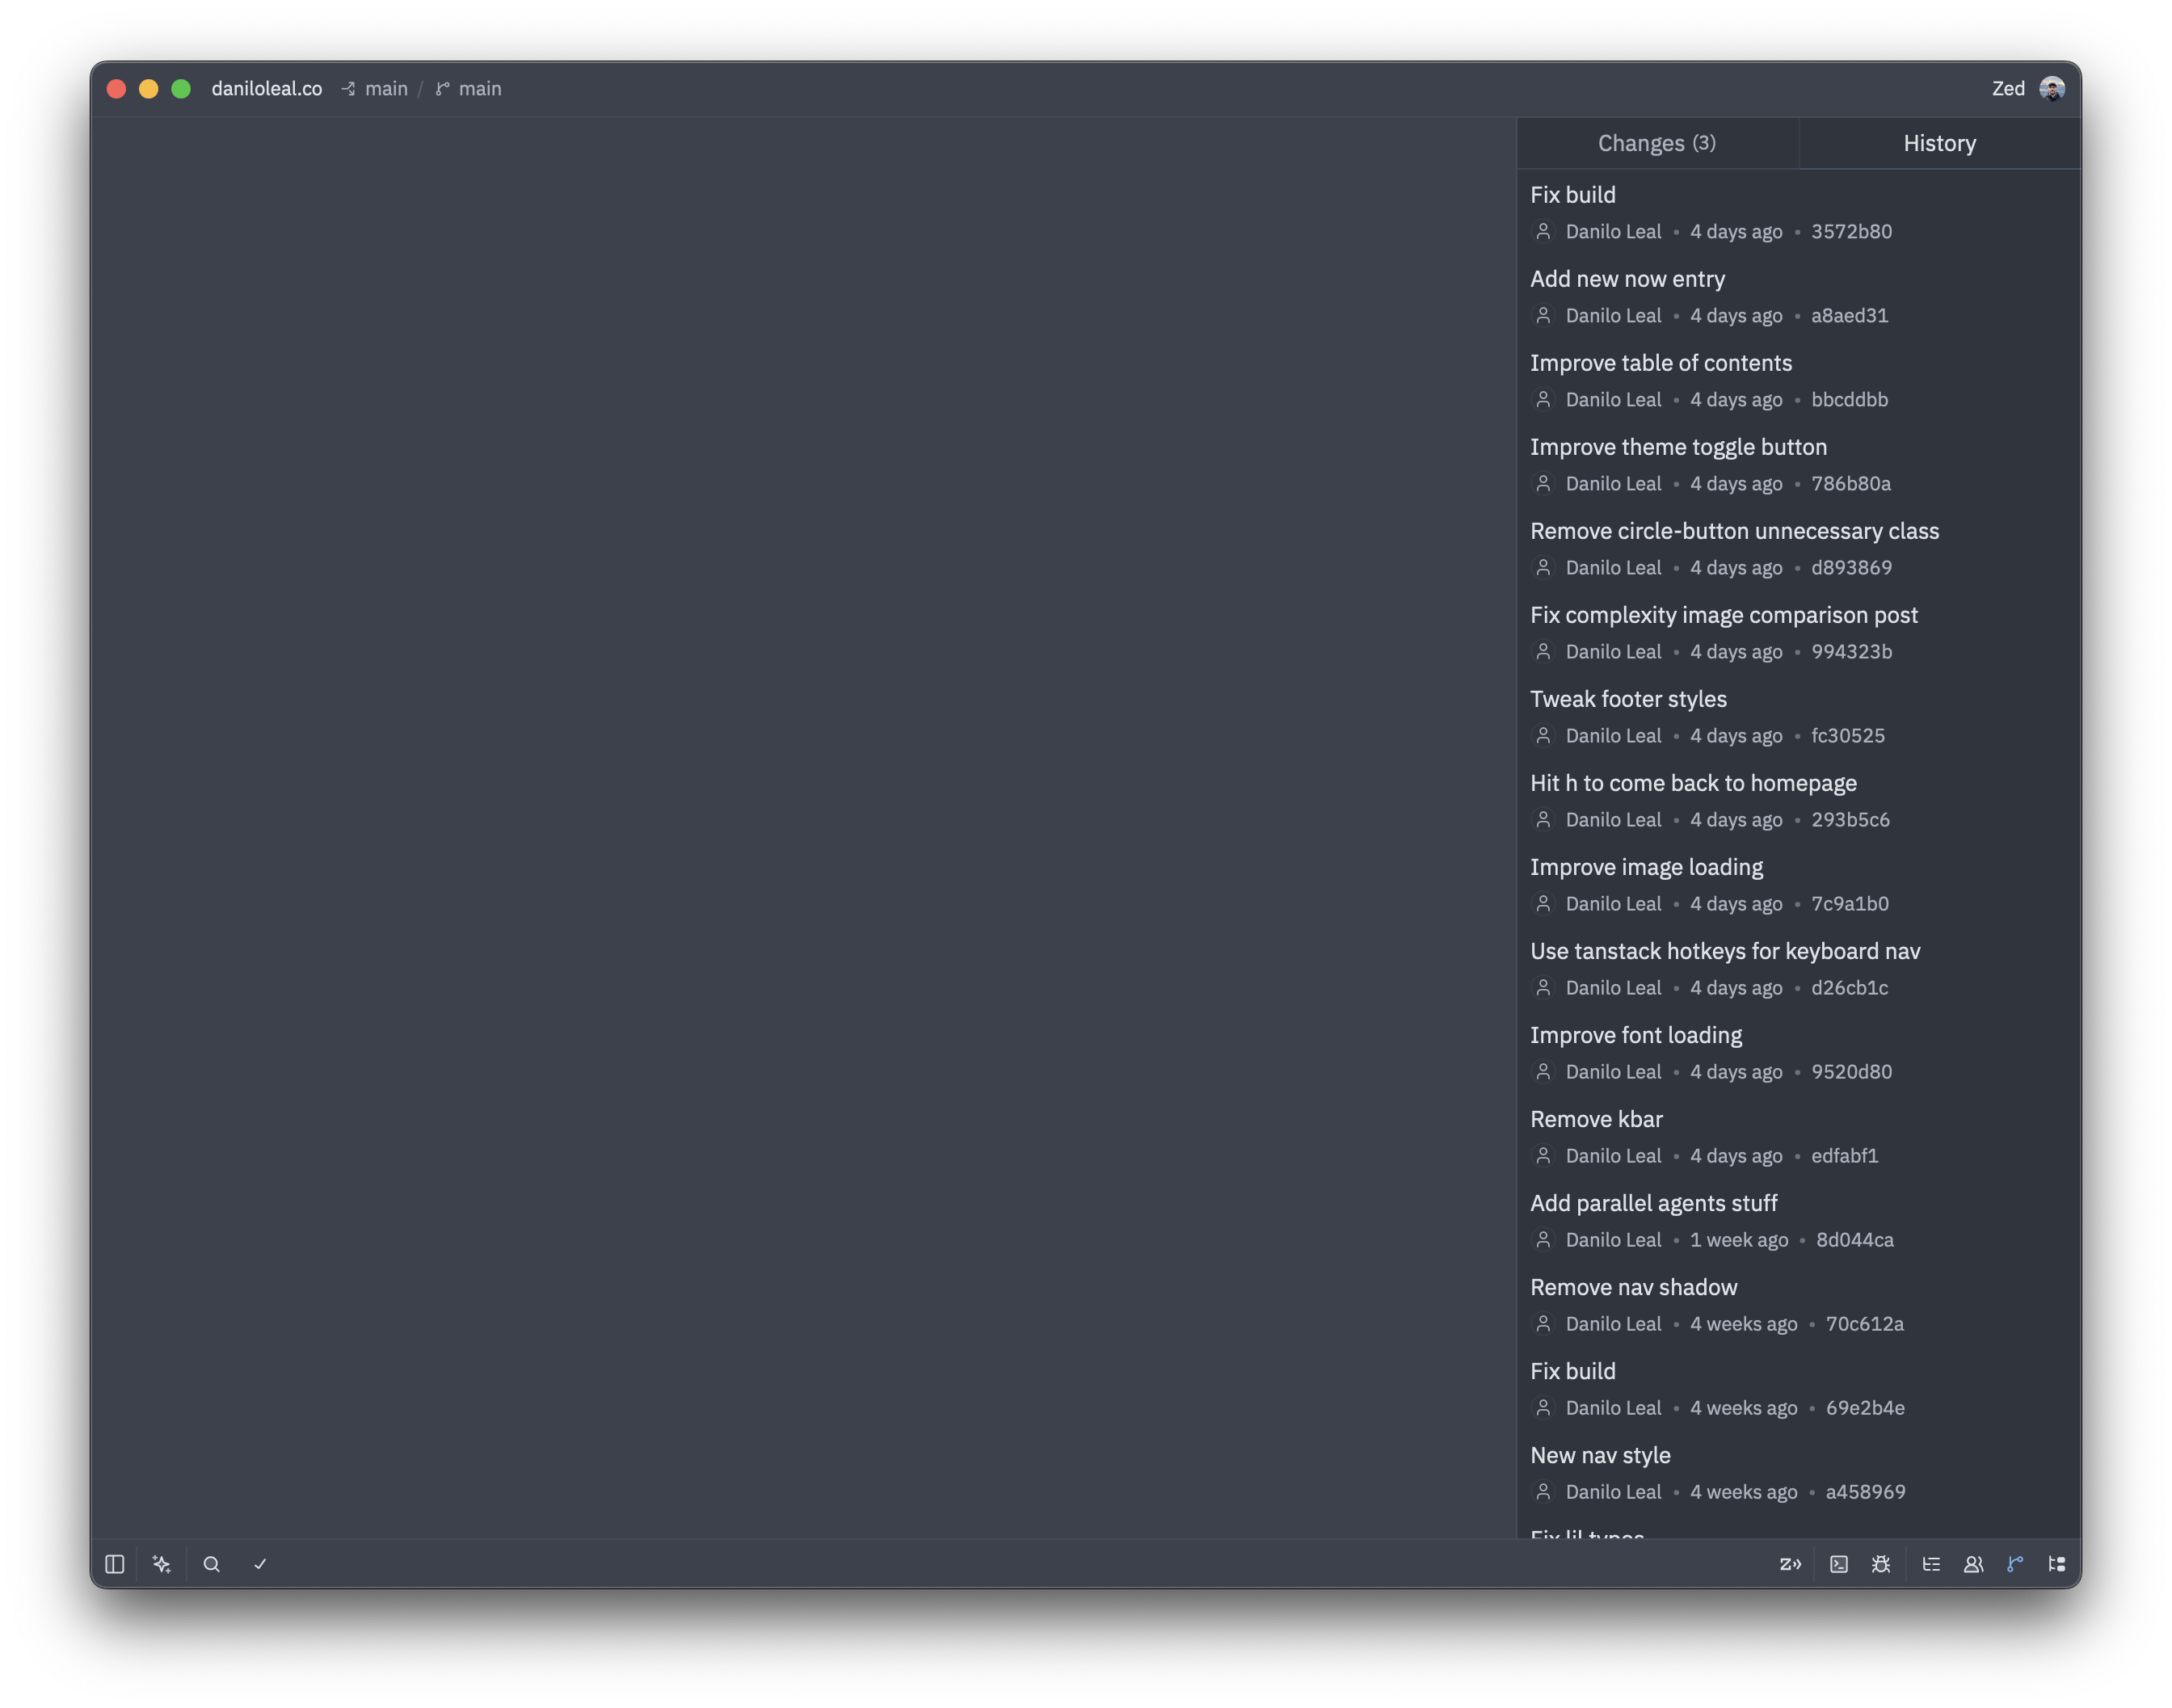Select Improve table of contents commit
The height and width of the screenshot is (1708, 2172).
(1799, 380)
